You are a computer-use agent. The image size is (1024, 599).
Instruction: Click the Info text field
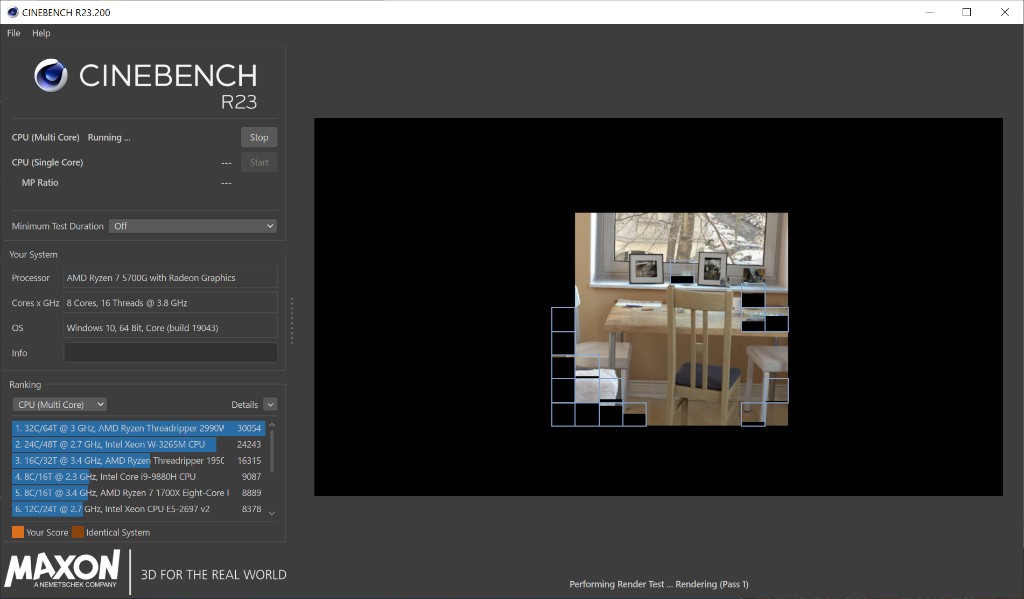click(x=170, y=353)
